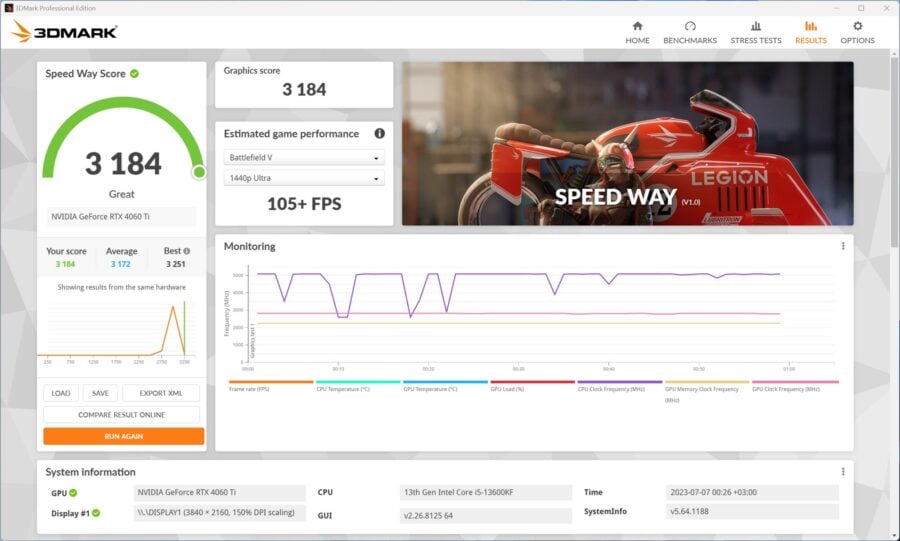Click the Time value 2023-07-07 00:26
The image size is (900, 541).
point(752,492)
